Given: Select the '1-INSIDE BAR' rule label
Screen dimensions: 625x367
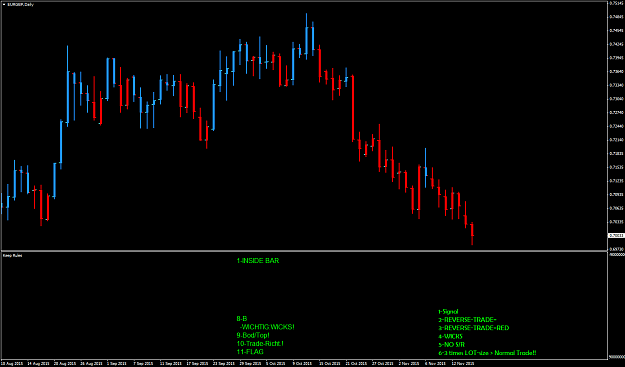Looking at the screenshot, I should point(258,261).
